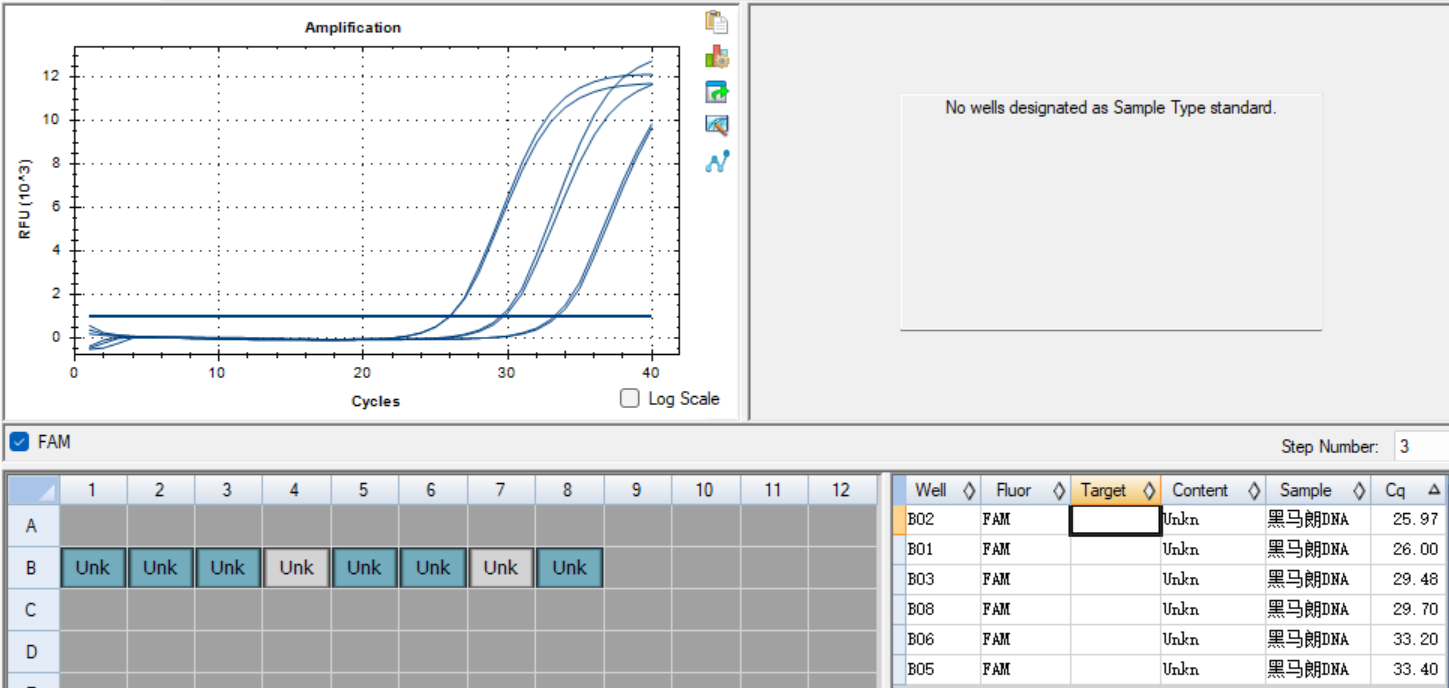Click the copy chart to clipboard icon

(716, 22)
